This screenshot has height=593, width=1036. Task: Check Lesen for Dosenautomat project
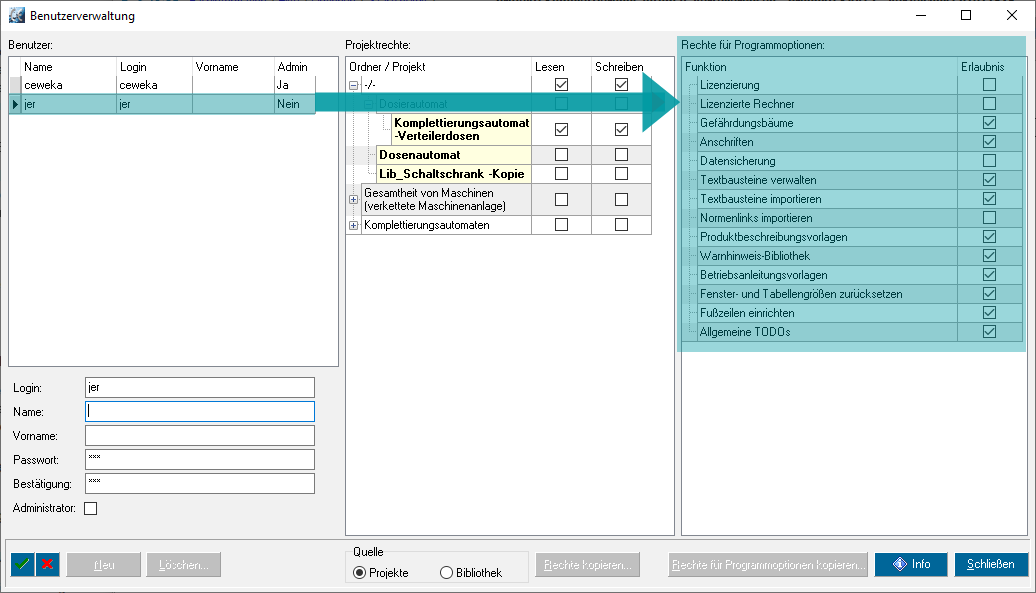pyautogui.click(x=561, y=155)
